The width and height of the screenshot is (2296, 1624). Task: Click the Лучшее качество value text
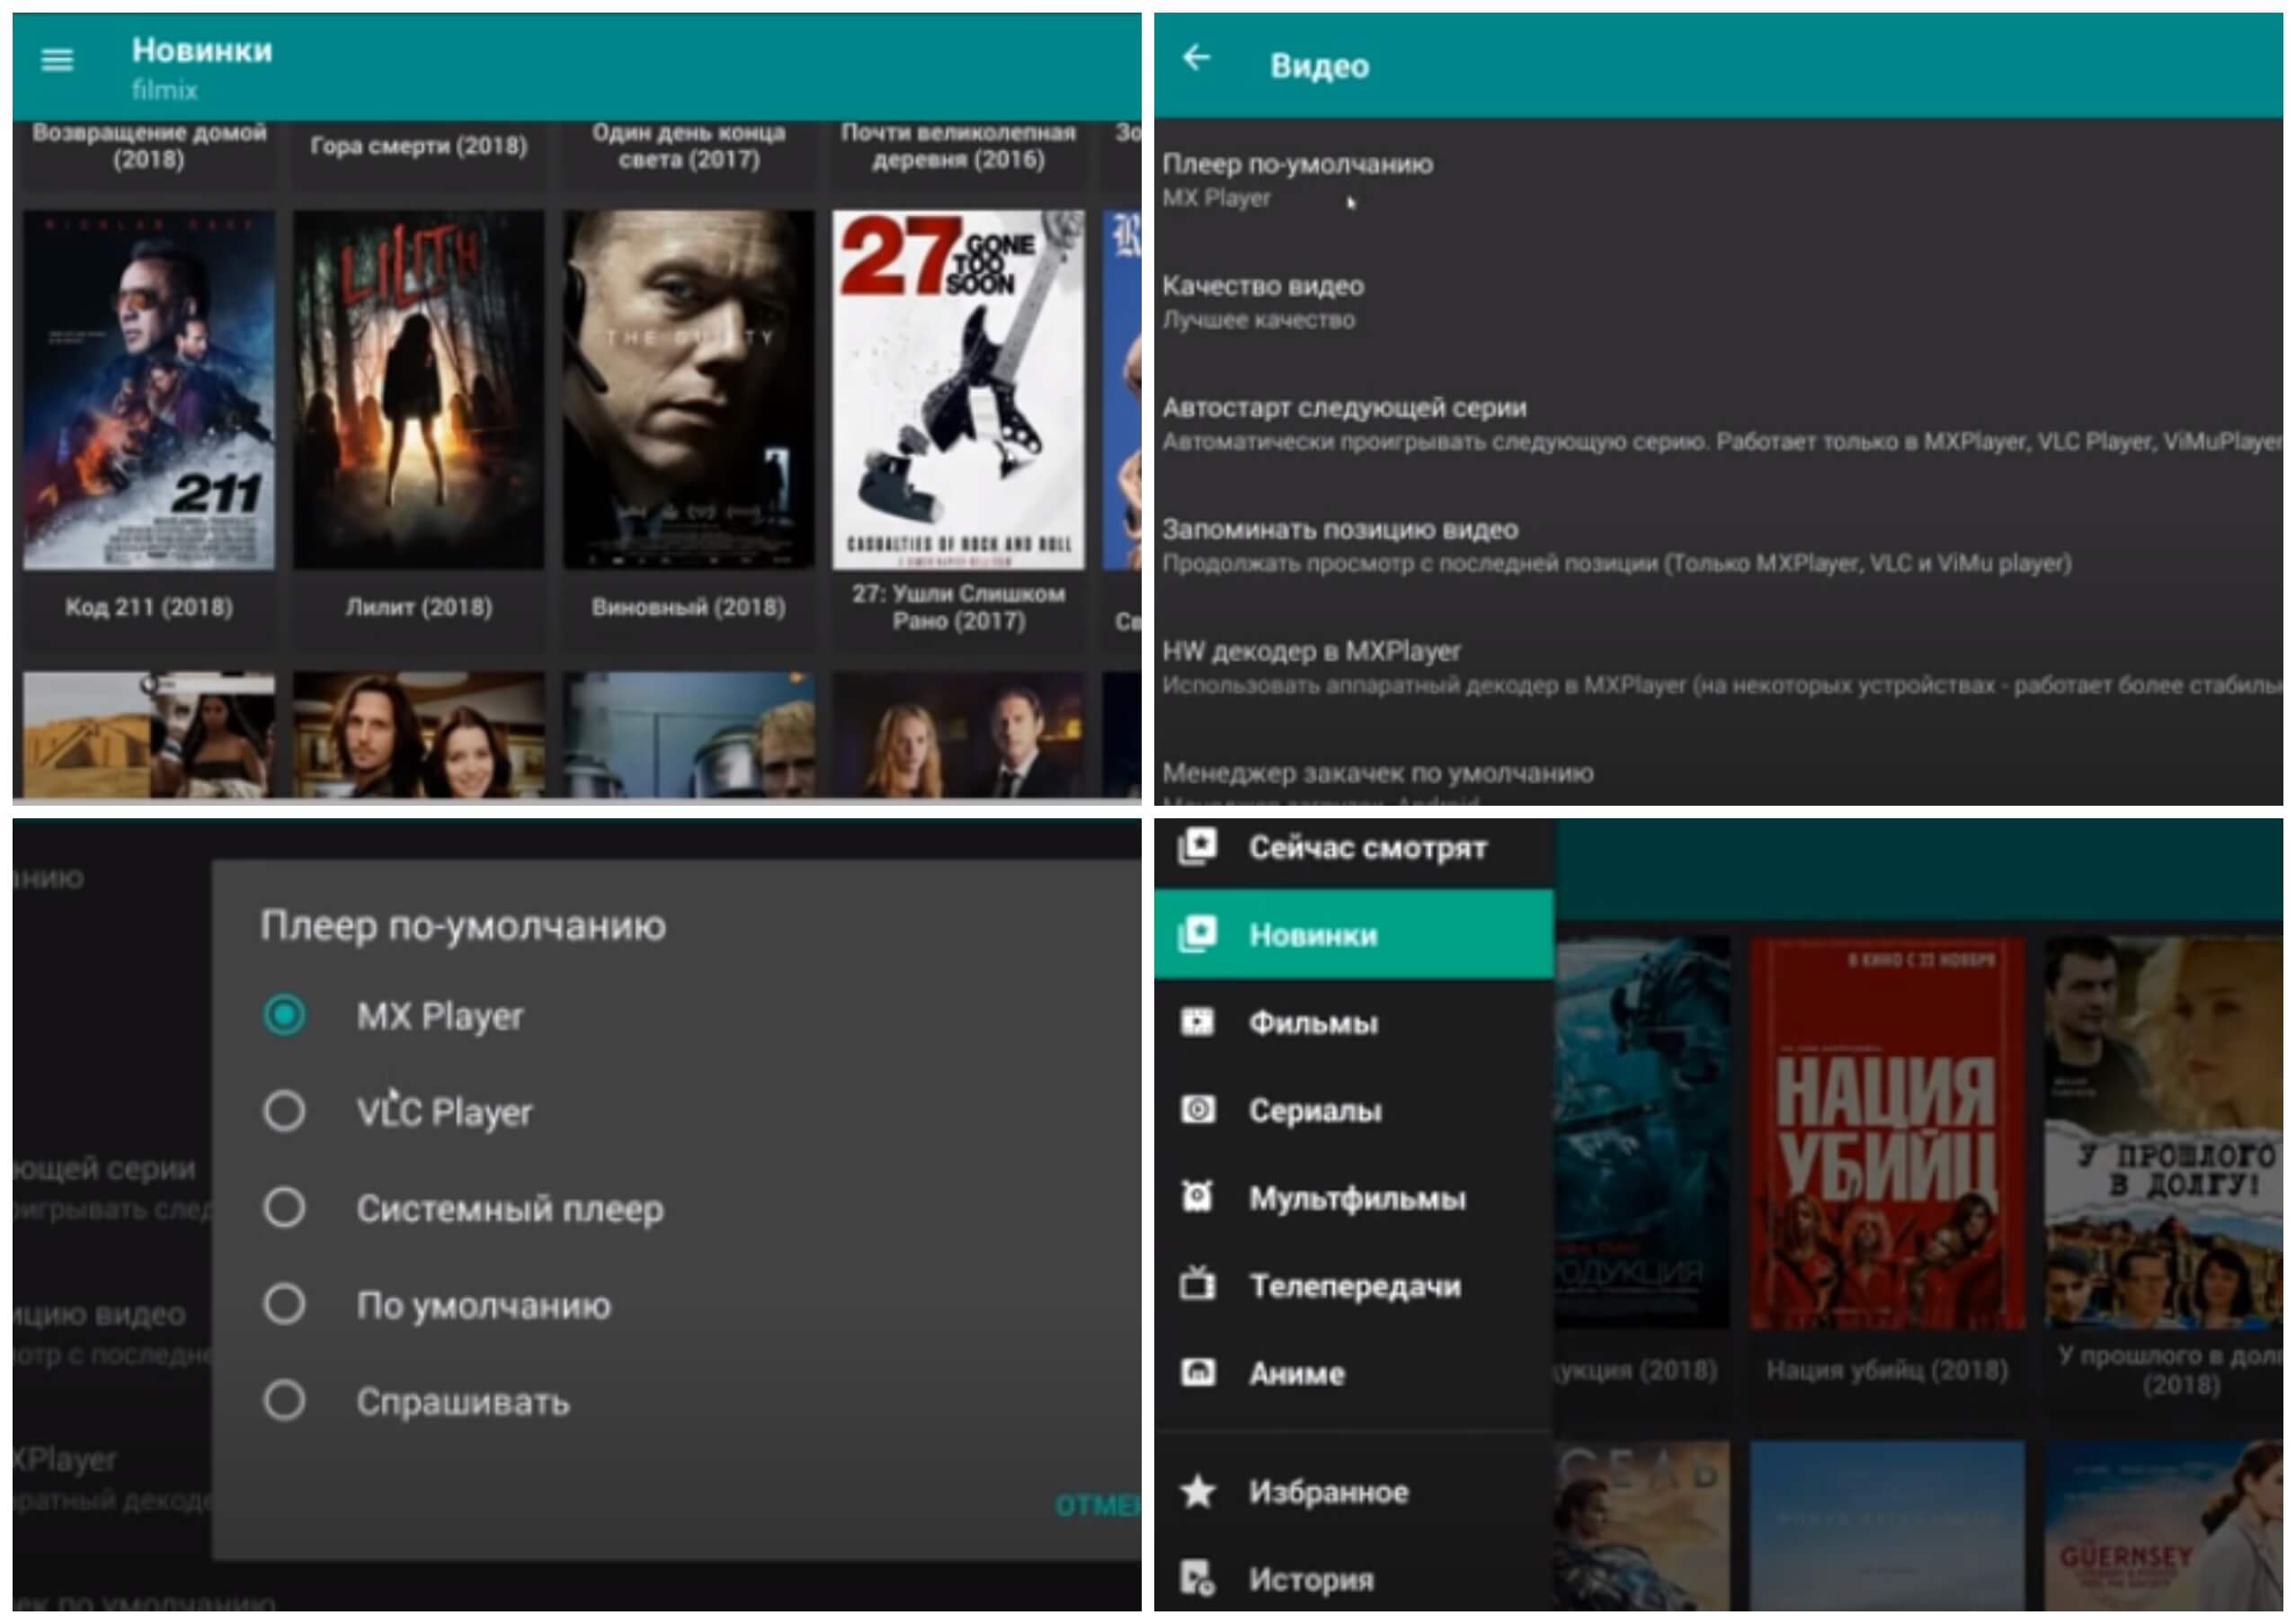point(1259,320)
